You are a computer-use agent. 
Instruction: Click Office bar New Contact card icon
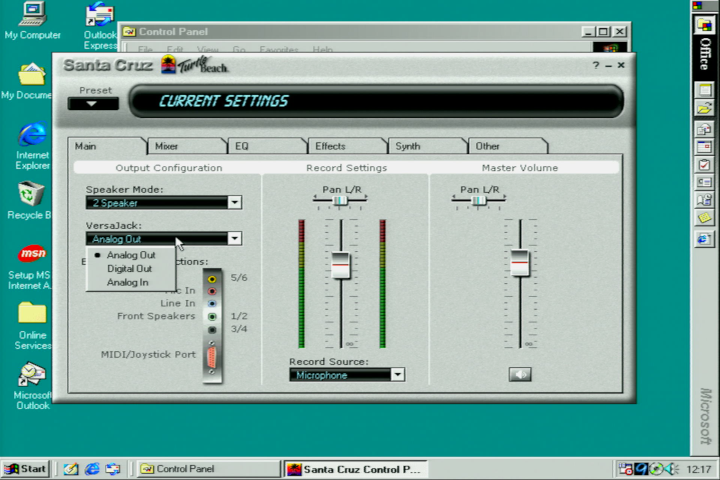pos(704,182)
